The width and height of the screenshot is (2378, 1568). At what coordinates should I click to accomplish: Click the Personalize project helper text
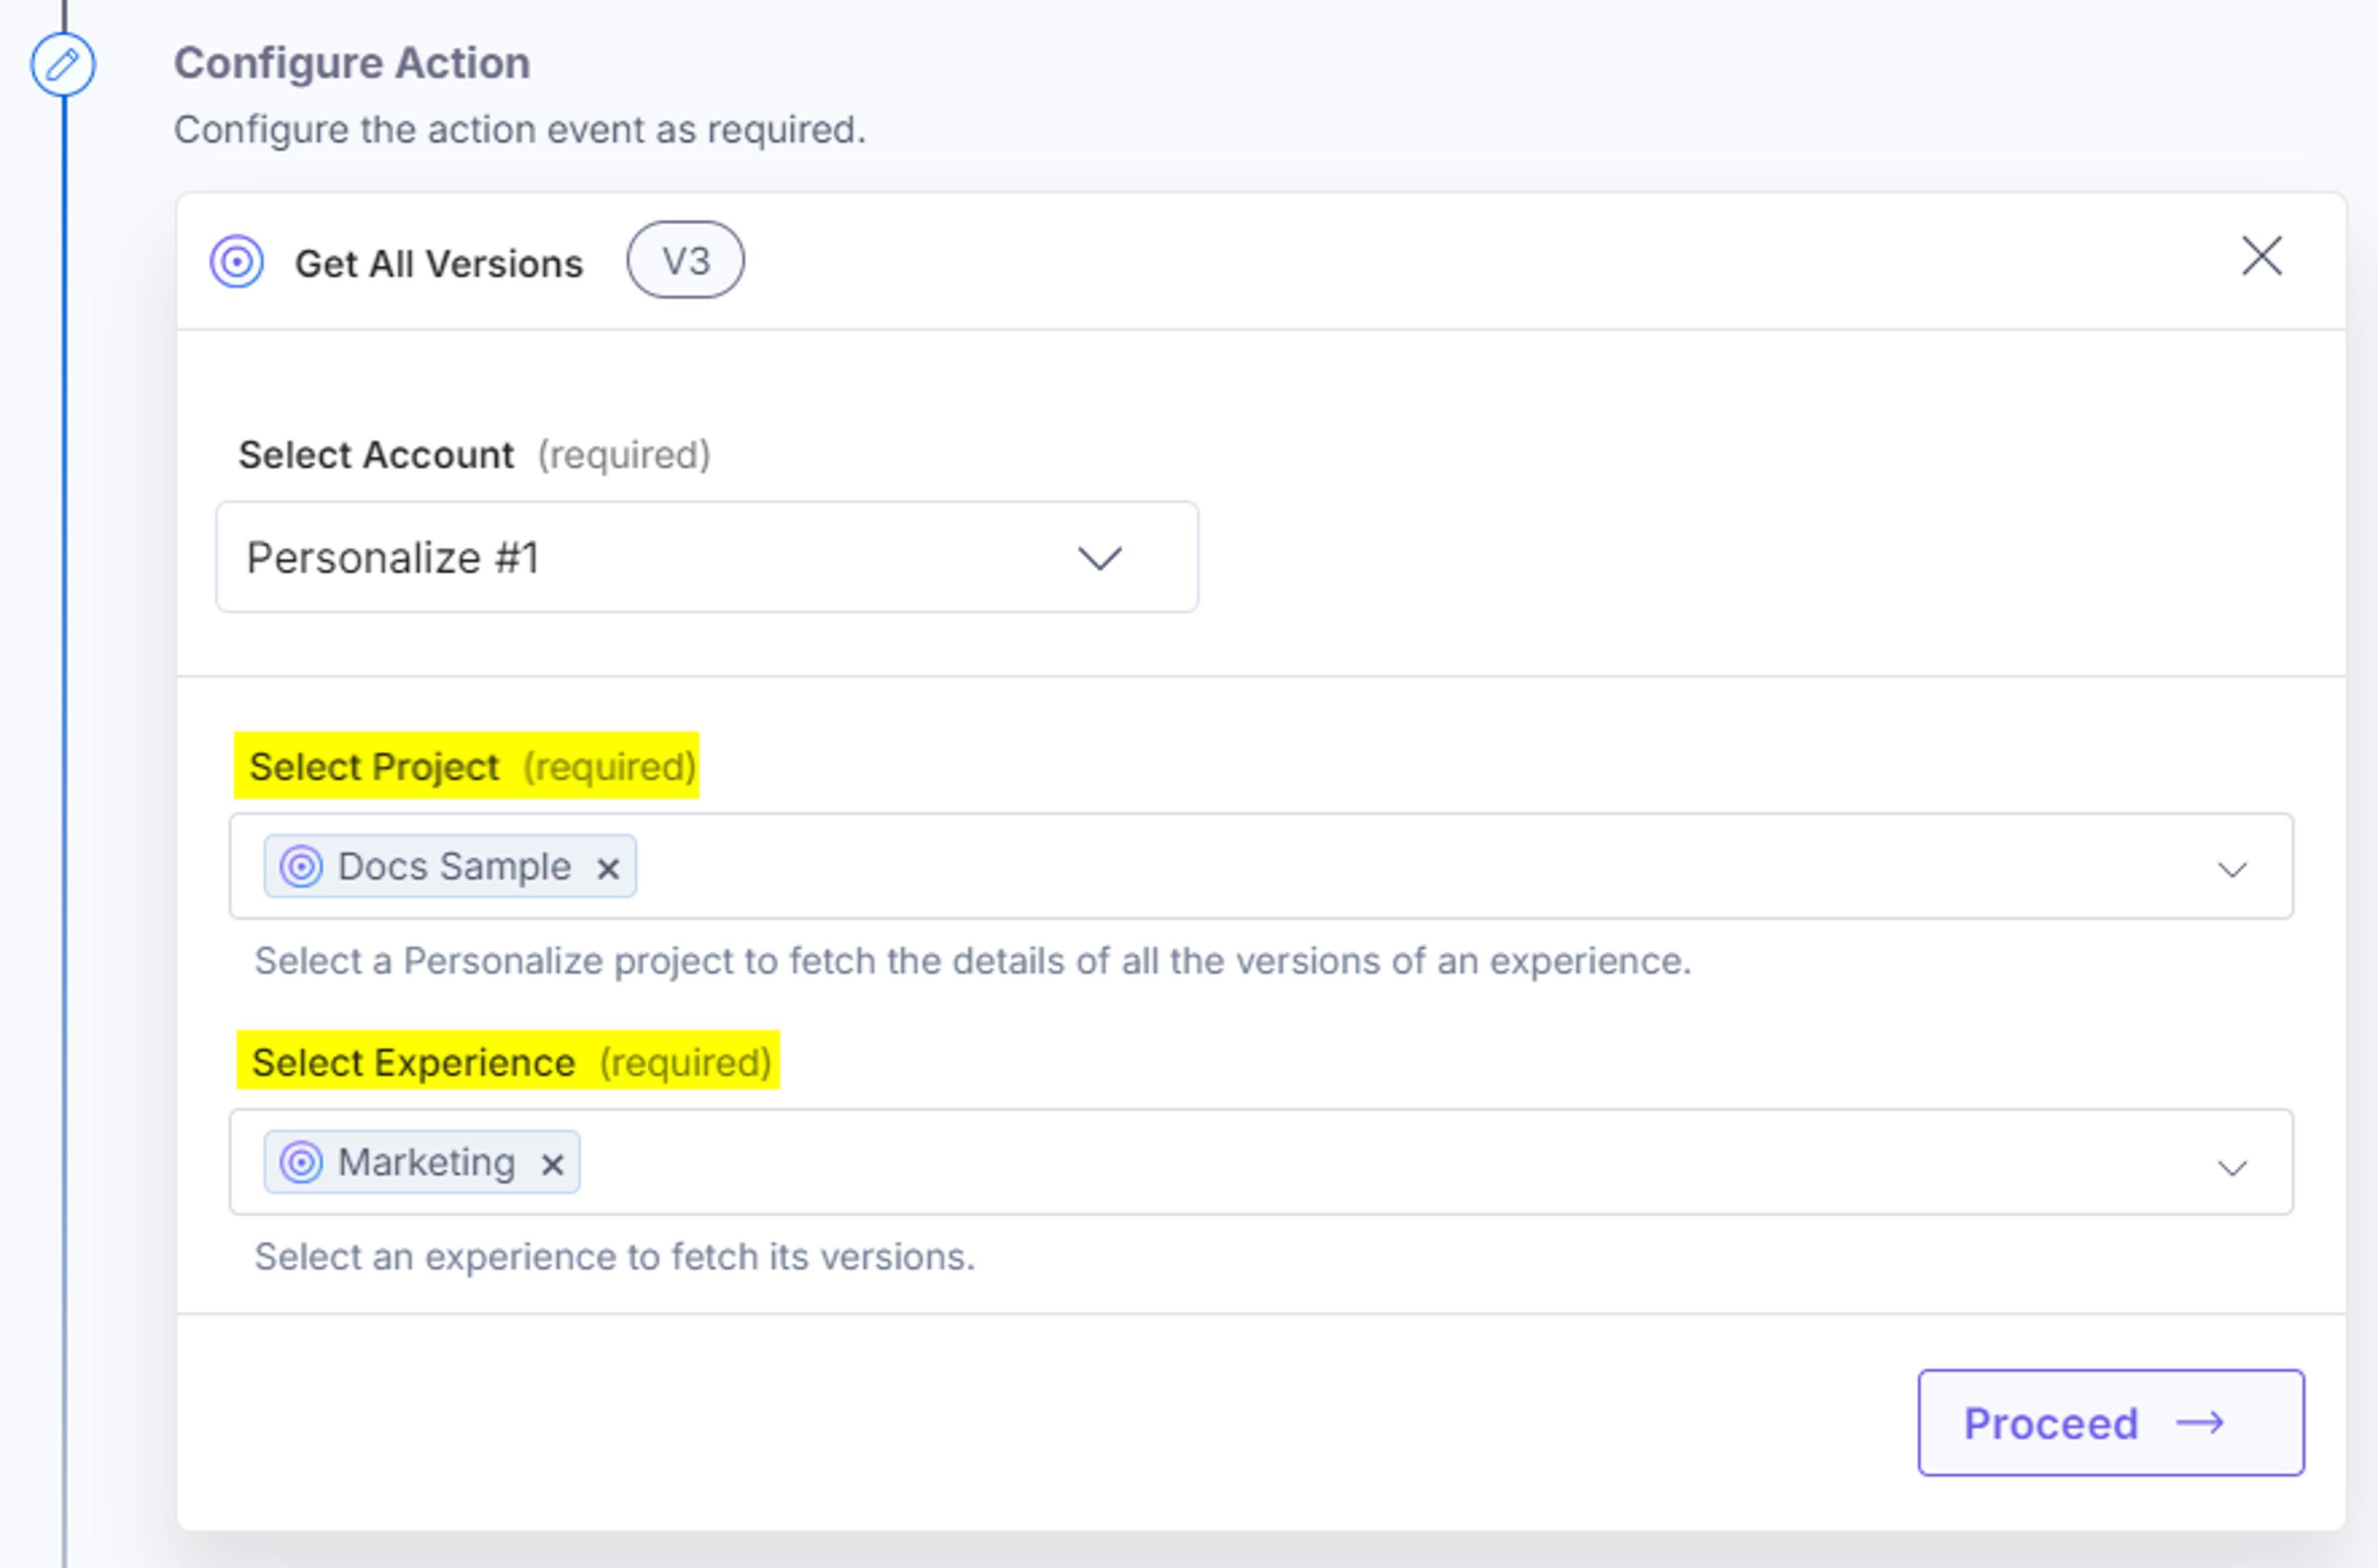(972, 961)
